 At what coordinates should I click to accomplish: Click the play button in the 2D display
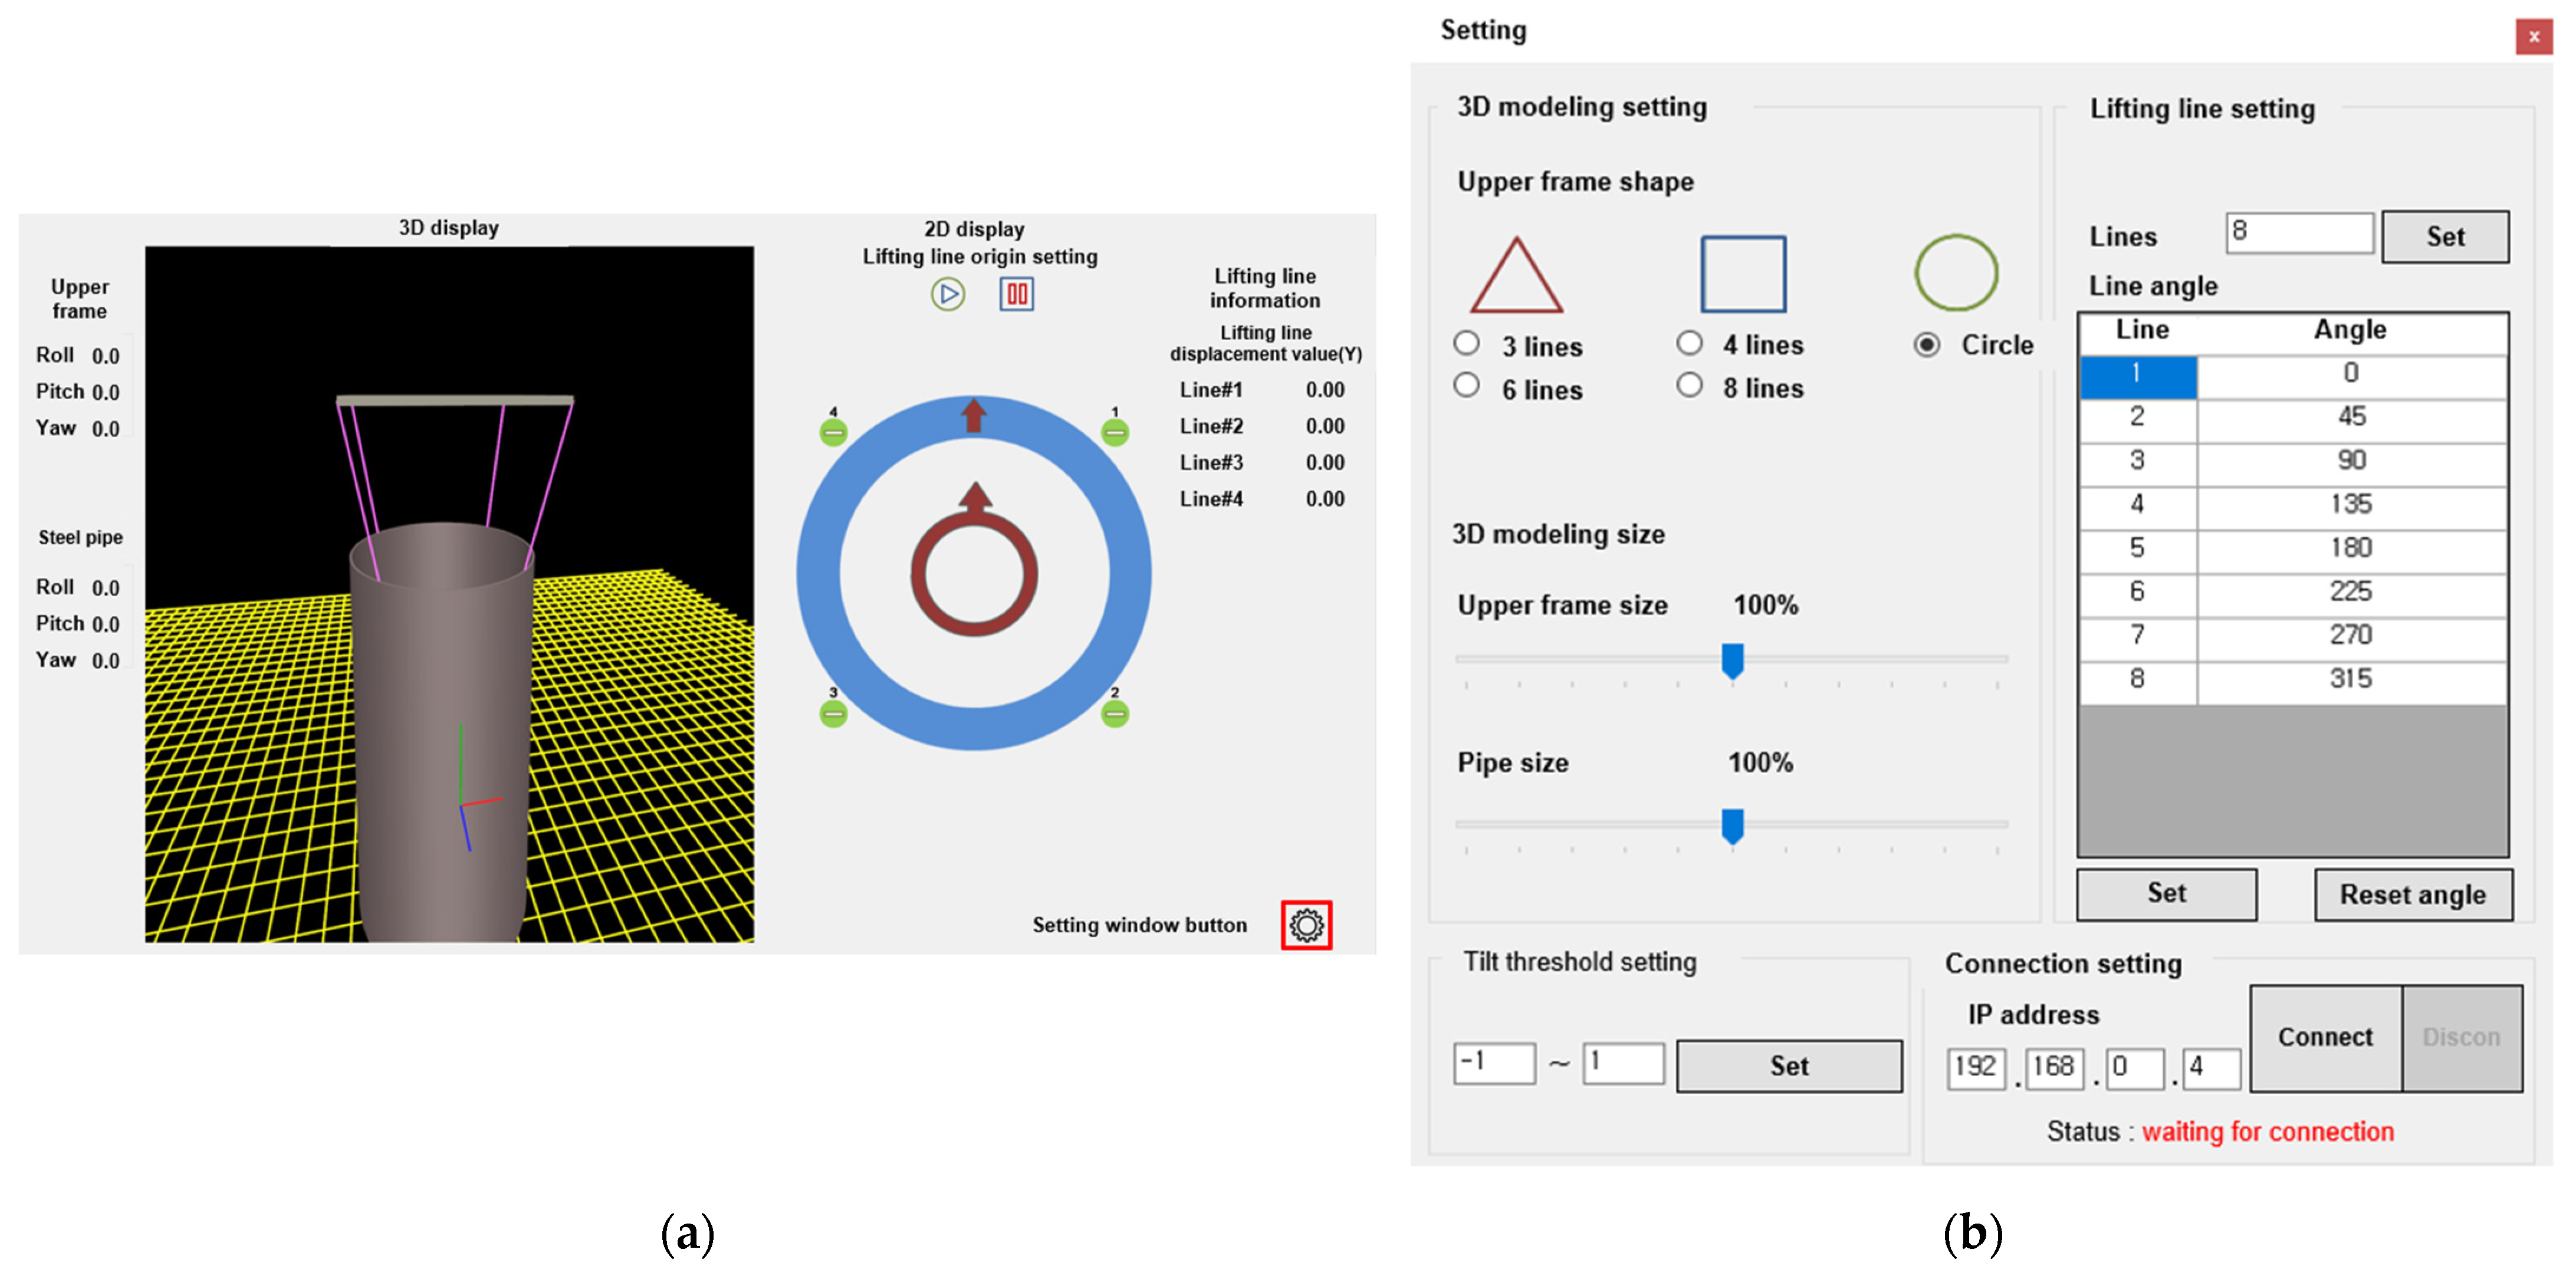[947, 294]
